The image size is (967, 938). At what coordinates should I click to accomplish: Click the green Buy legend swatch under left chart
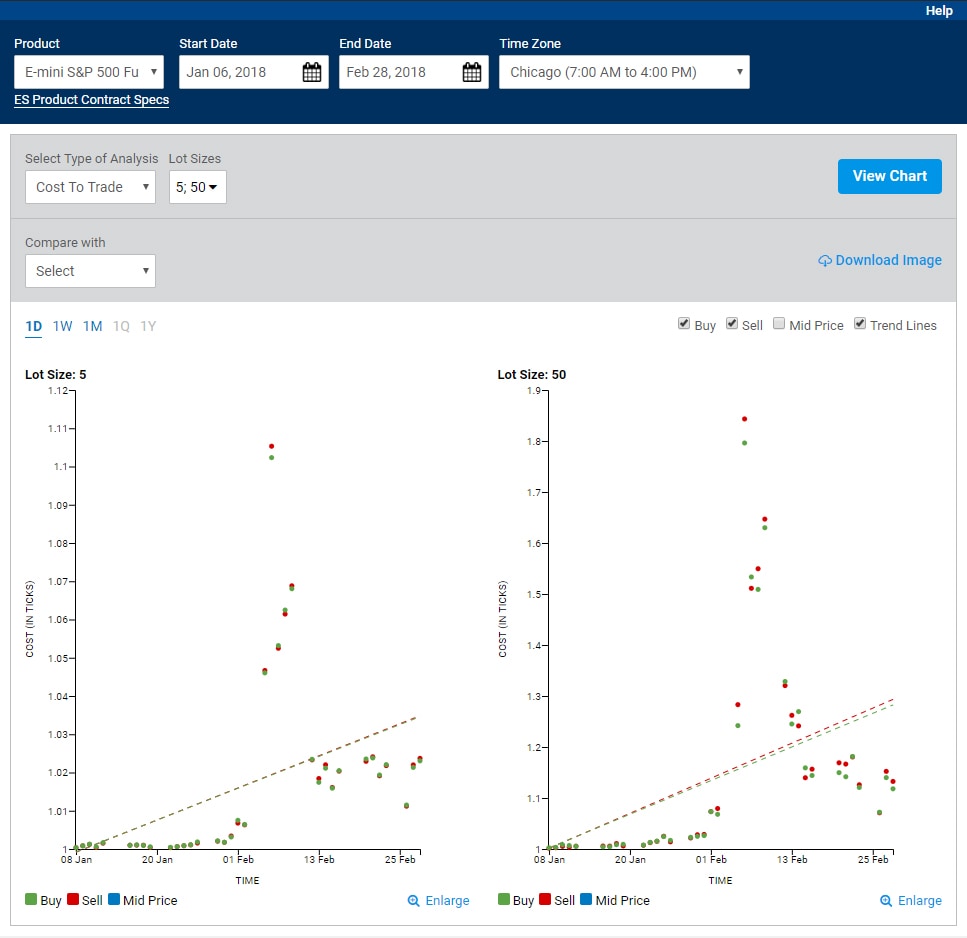tap(31, 900)
